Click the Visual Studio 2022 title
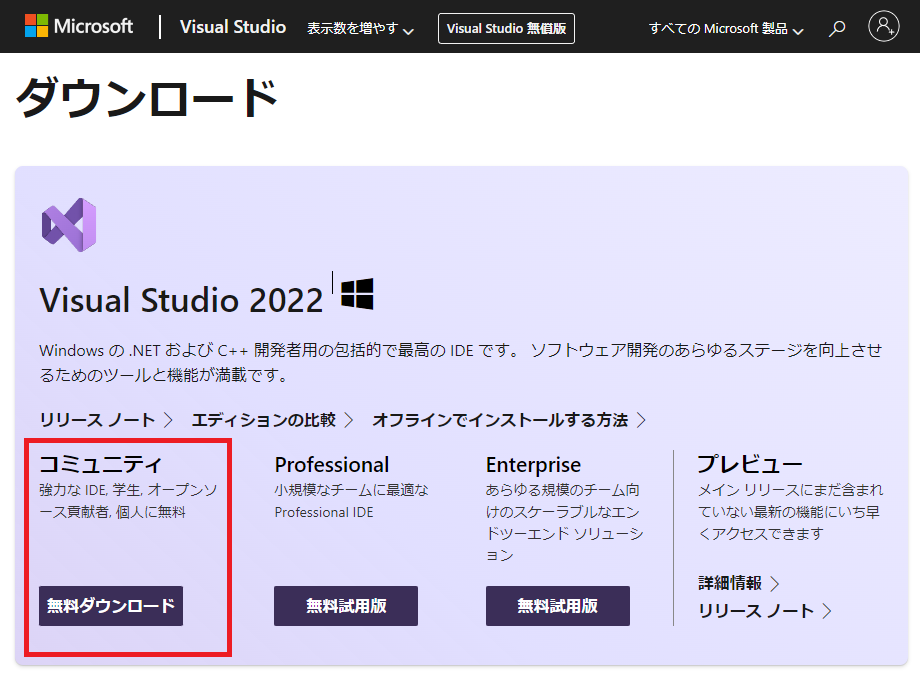The height and width of the screenshot is (679, 920). coord(181,300)
